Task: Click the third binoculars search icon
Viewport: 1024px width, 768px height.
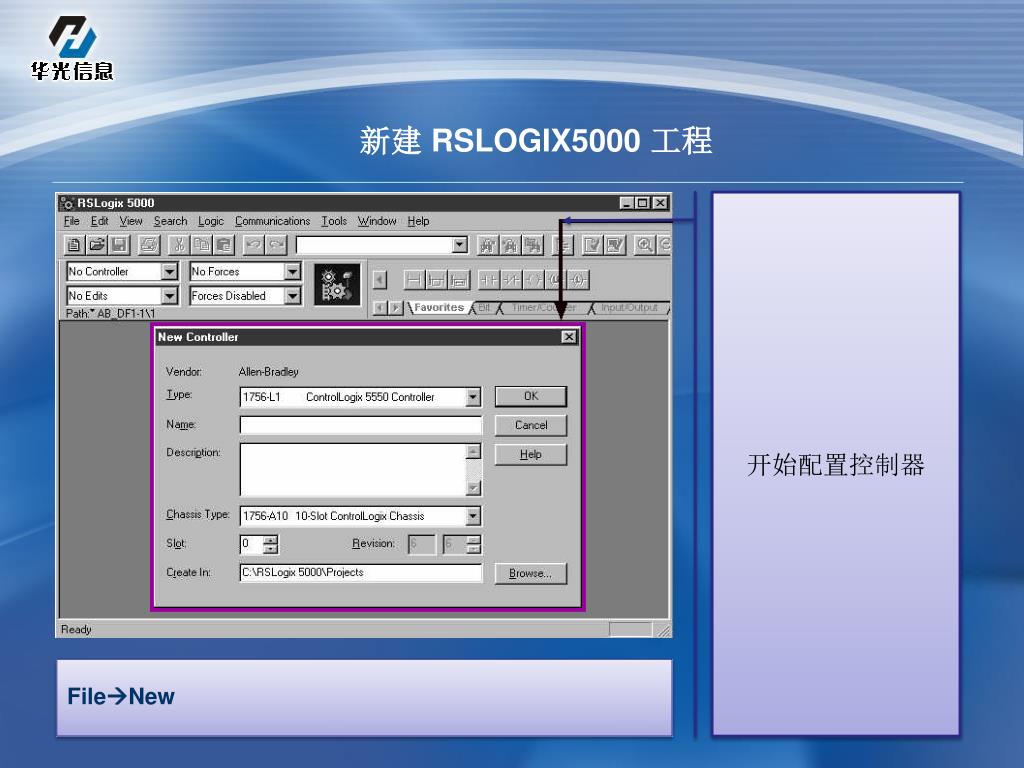Action: (532, 245)
